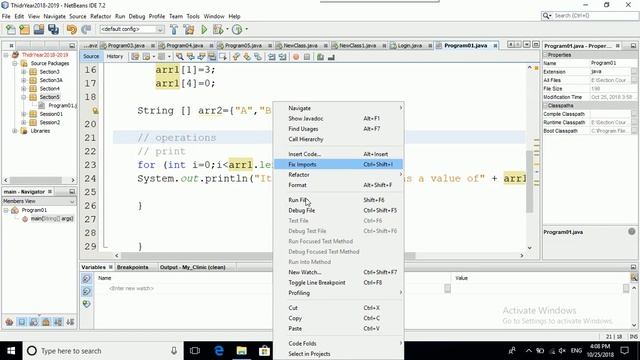Collapse the ThirdYear2018-2019 project node
Viewport: 640px width, 360px height.
tap(6, 55)
